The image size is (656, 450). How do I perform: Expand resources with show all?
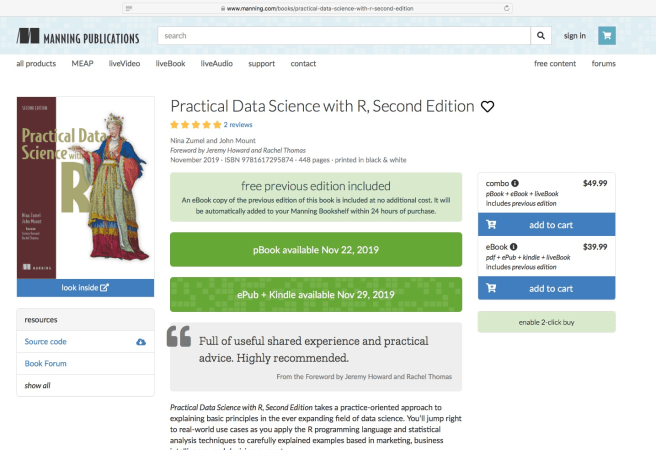point(38,385)
